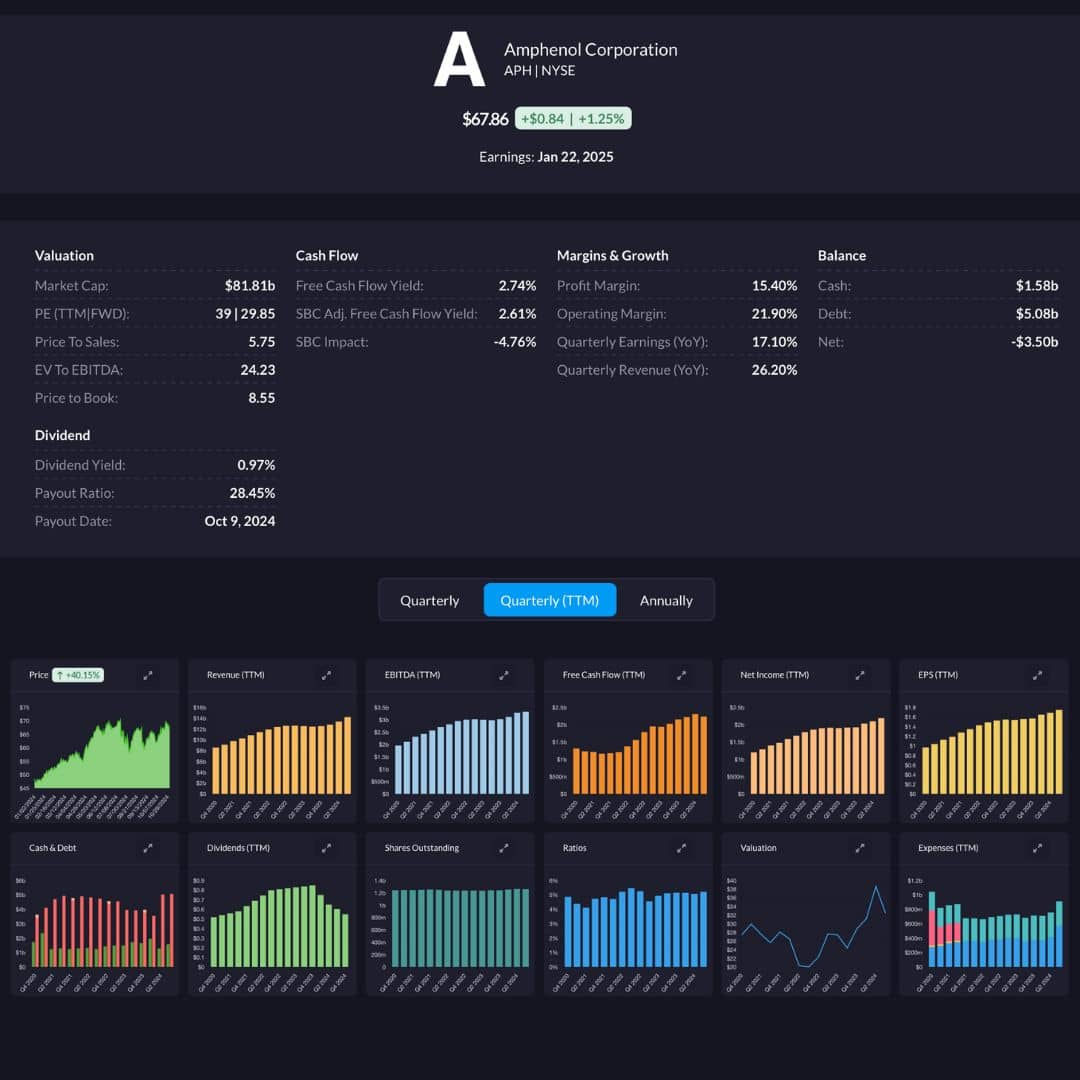Image resolution: width=1080 pixels, height=1080 pixels.
Task: Expand the Price chart card
Action: click(147, 676)
